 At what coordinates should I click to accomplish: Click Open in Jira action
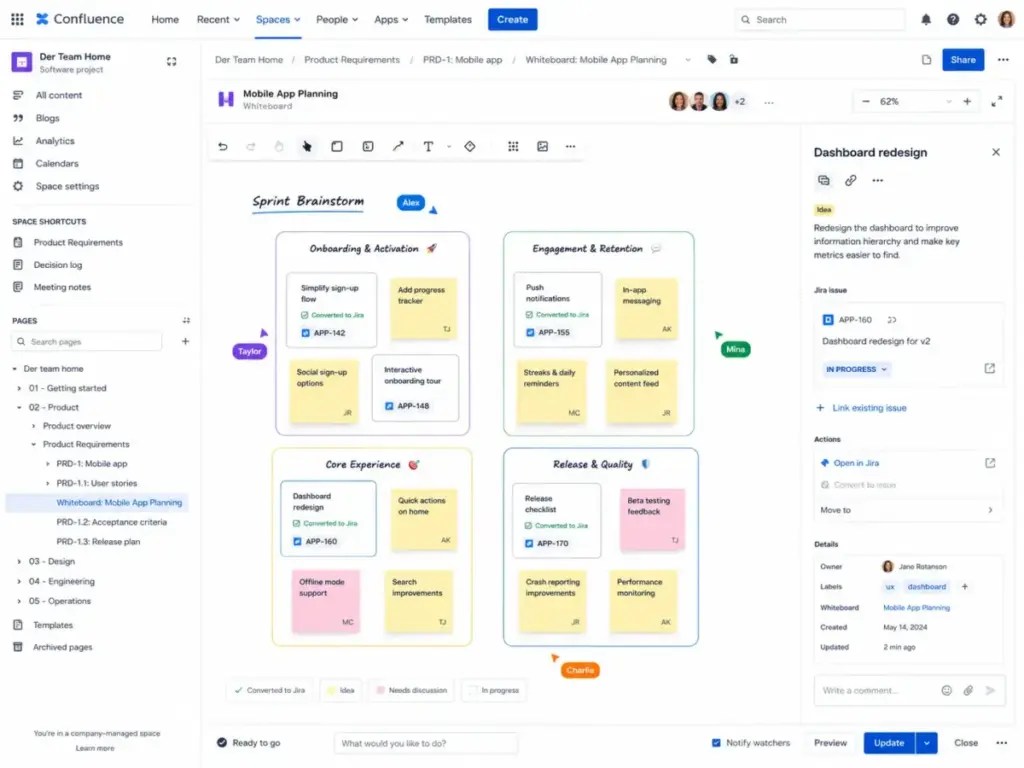coord(856,463)
